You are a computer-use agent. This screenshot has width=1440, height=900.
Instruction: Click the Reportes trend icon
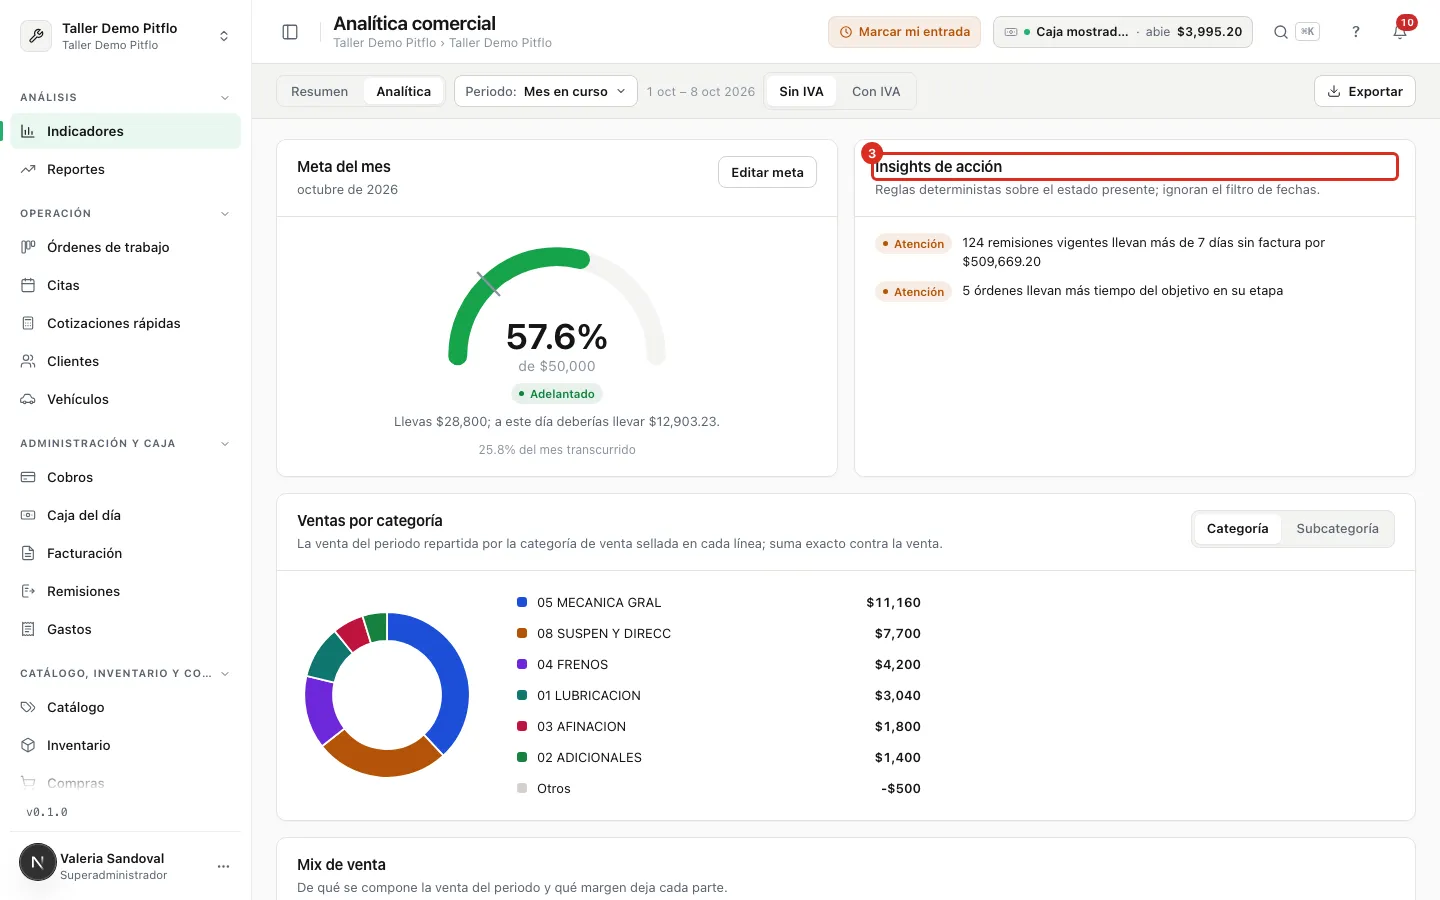pos(28,169)
